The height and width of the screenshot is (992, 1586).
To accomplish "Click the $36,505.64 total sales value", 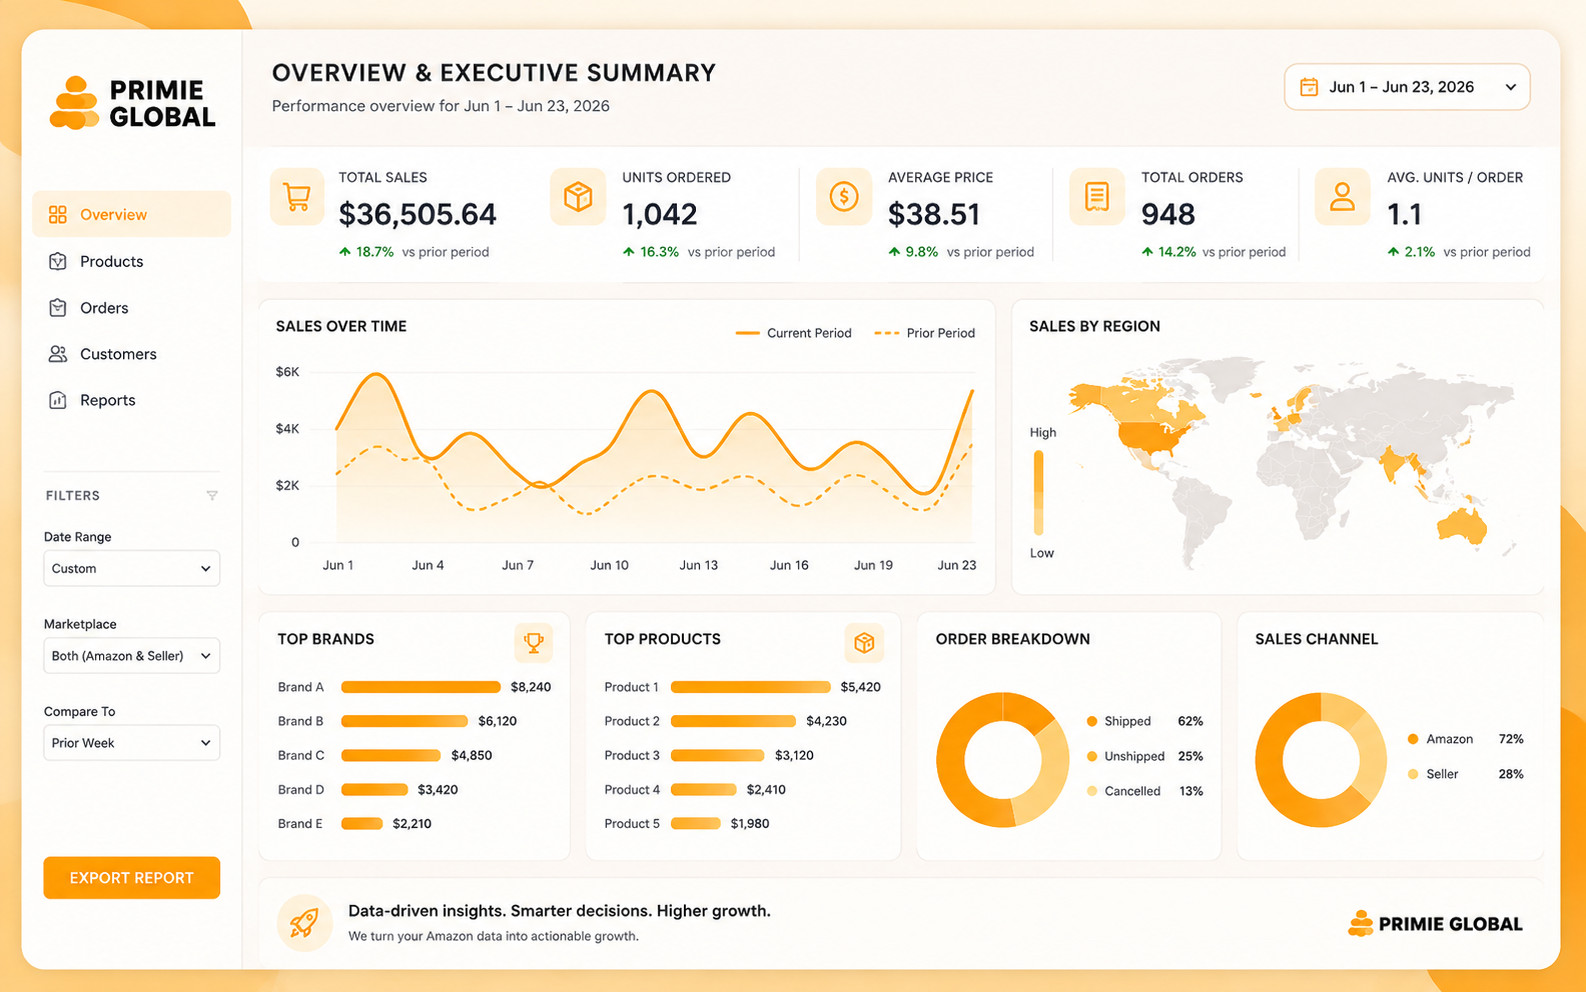I will point(417,214).
